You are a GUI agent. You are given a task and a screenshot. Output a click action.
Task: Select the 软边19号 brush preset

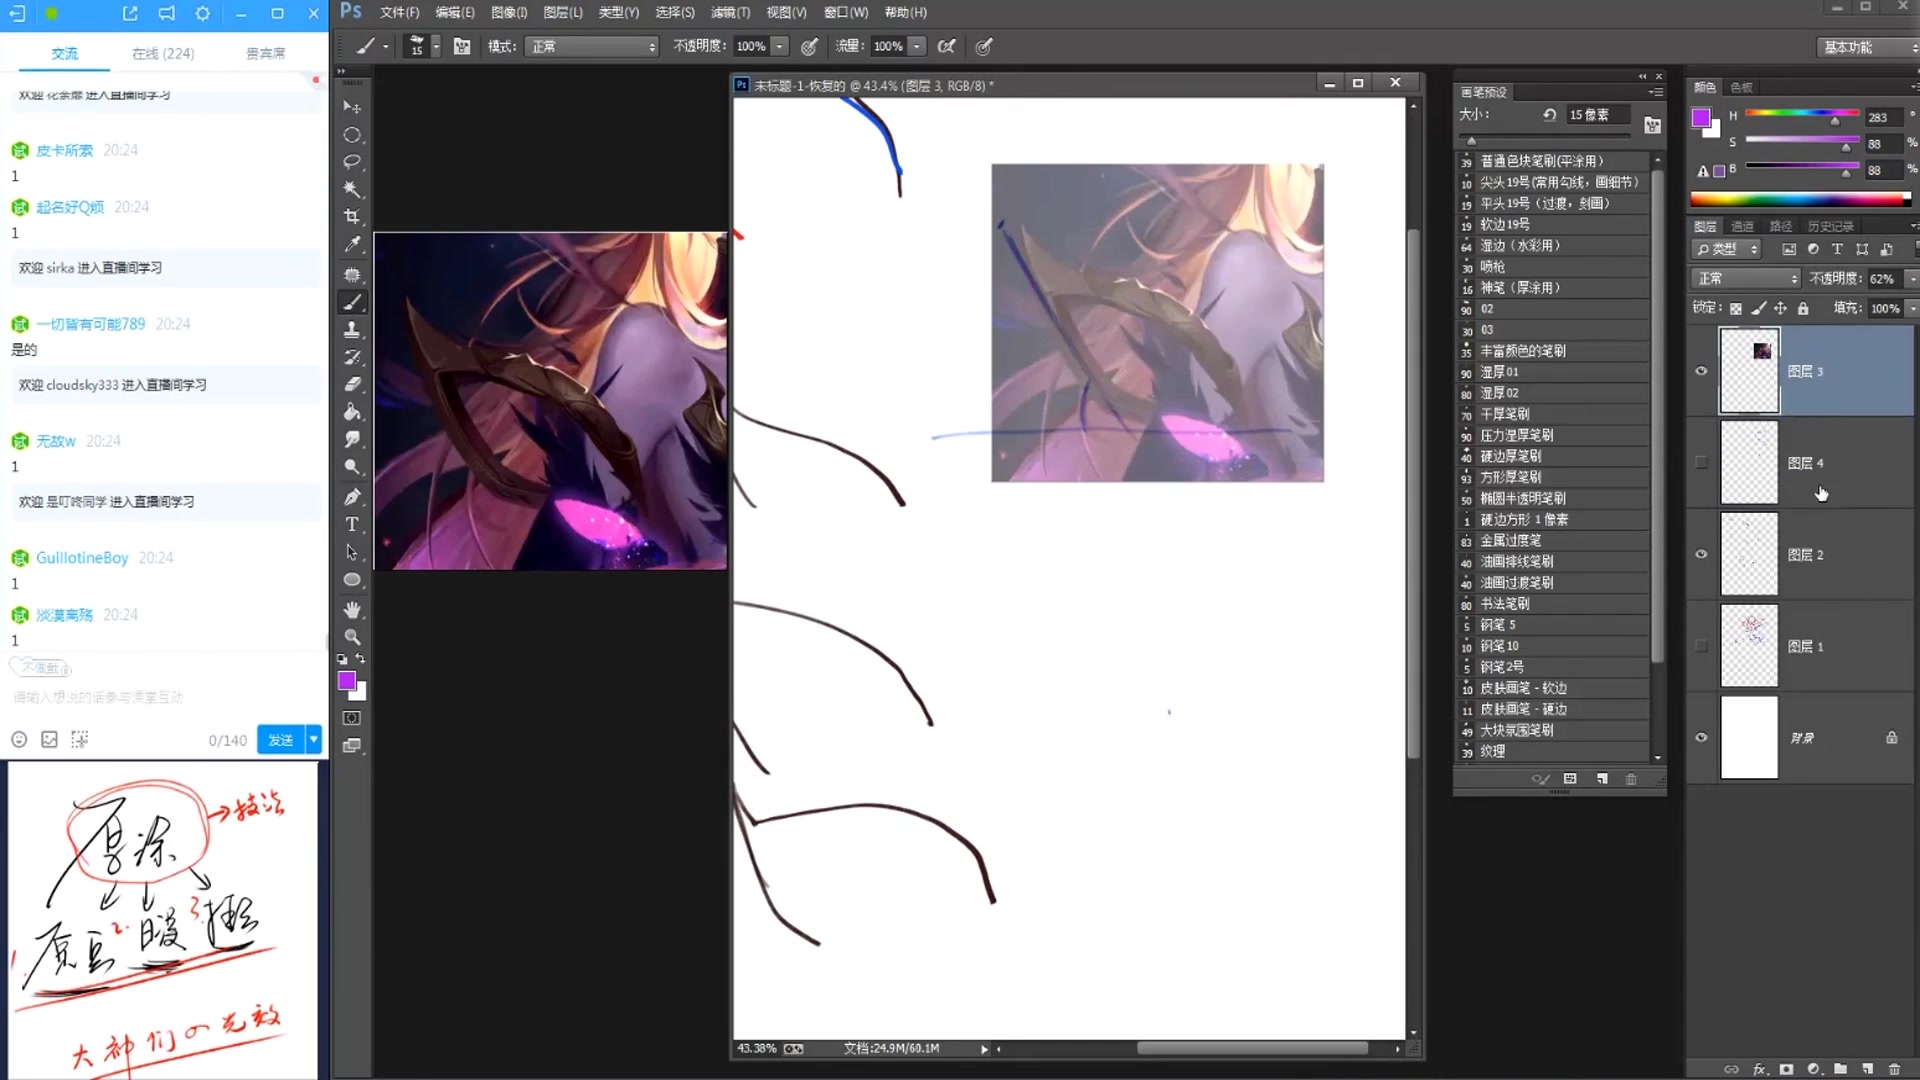1552,224
